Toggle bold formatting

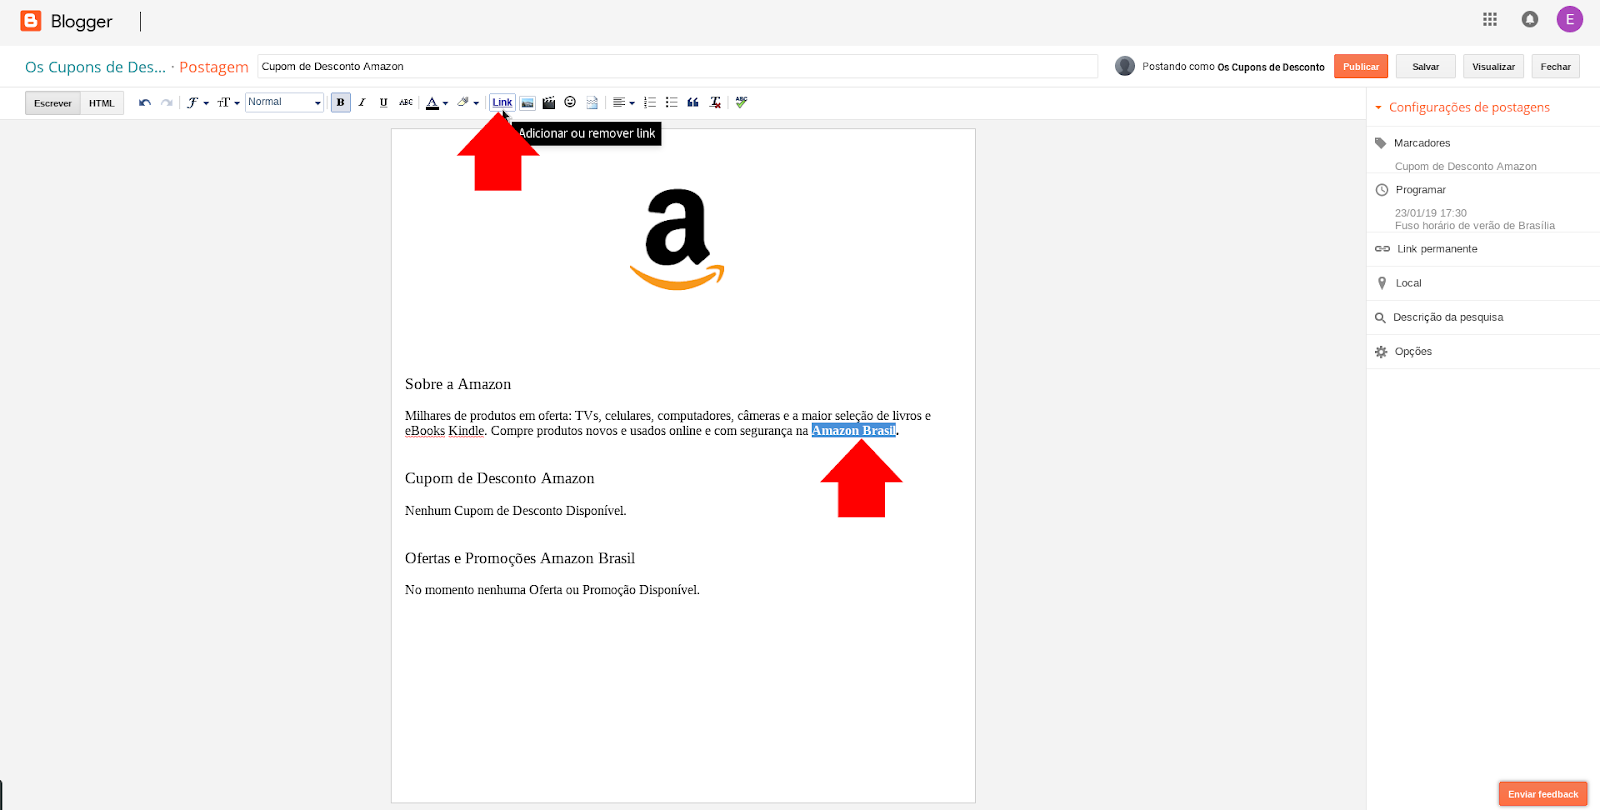[341, 103]
